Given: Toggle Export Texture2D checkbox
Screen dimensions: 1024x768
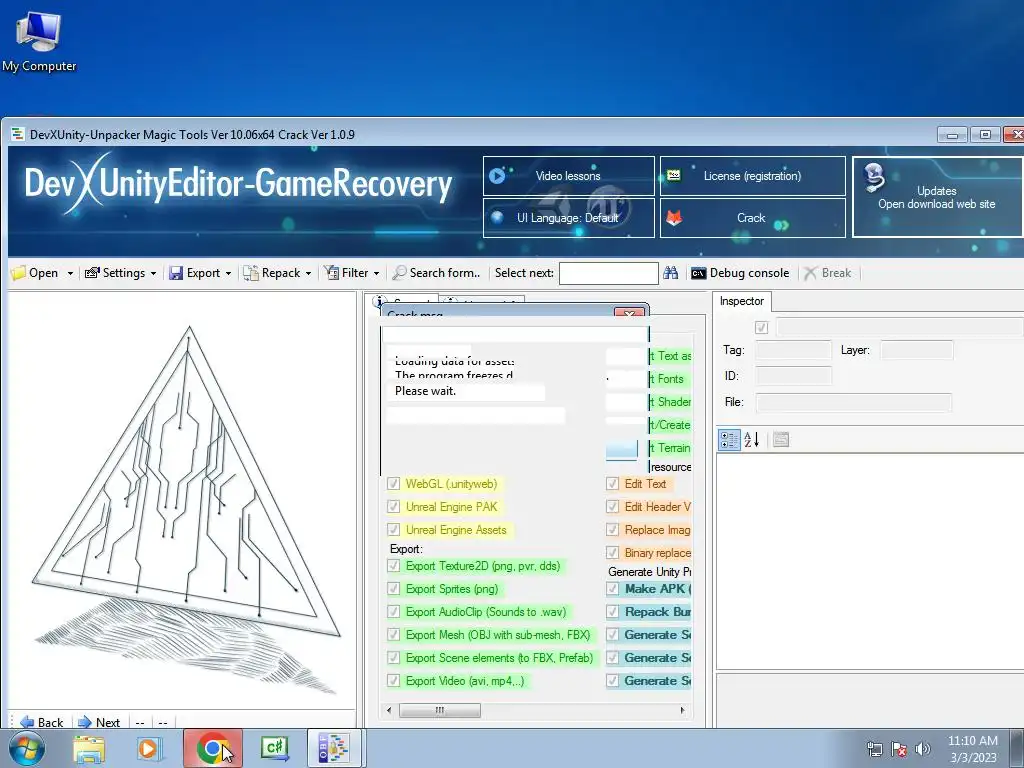Looking at the screenshot, I should [393, 566].
